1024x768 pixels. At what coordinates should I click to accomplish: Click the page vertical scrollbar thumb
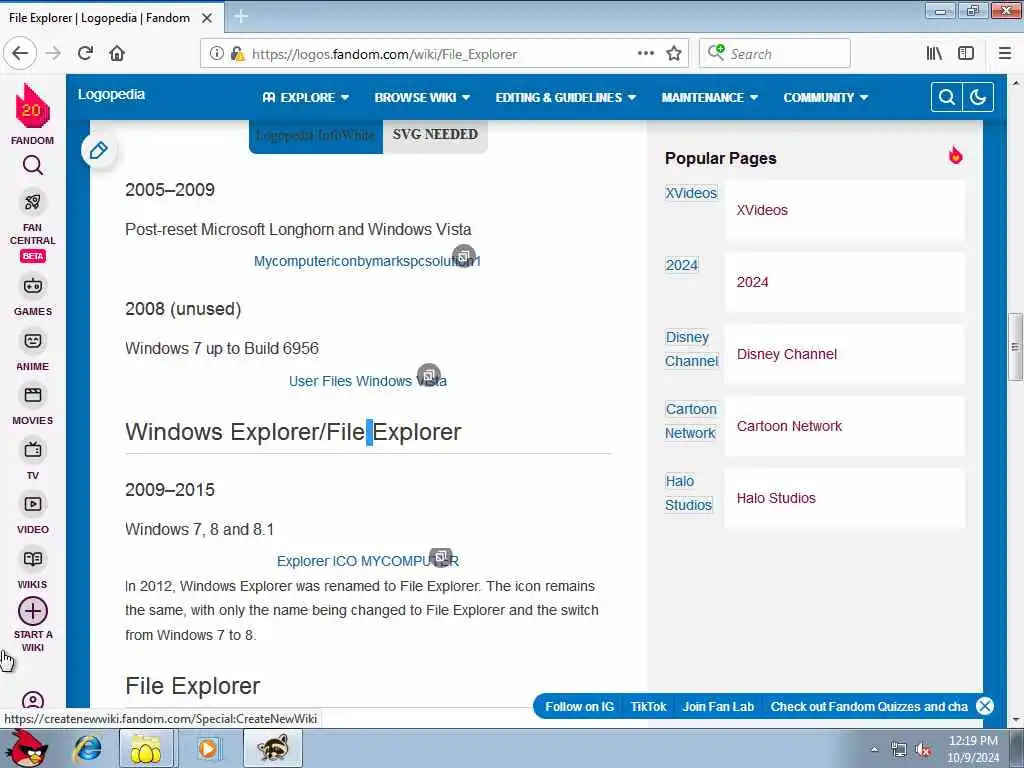pyautogui.click(x=1015, y=347)
